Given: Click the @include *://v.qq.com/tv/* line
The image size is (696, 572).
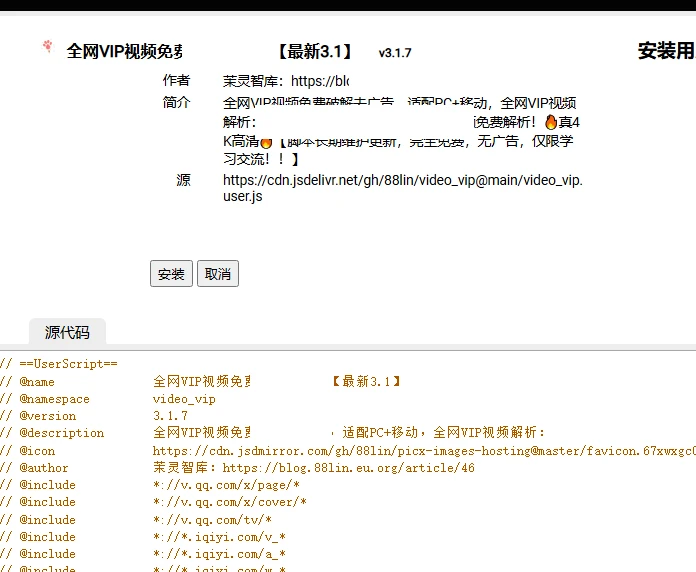Looking at the screenshot, I should [136, 520].
